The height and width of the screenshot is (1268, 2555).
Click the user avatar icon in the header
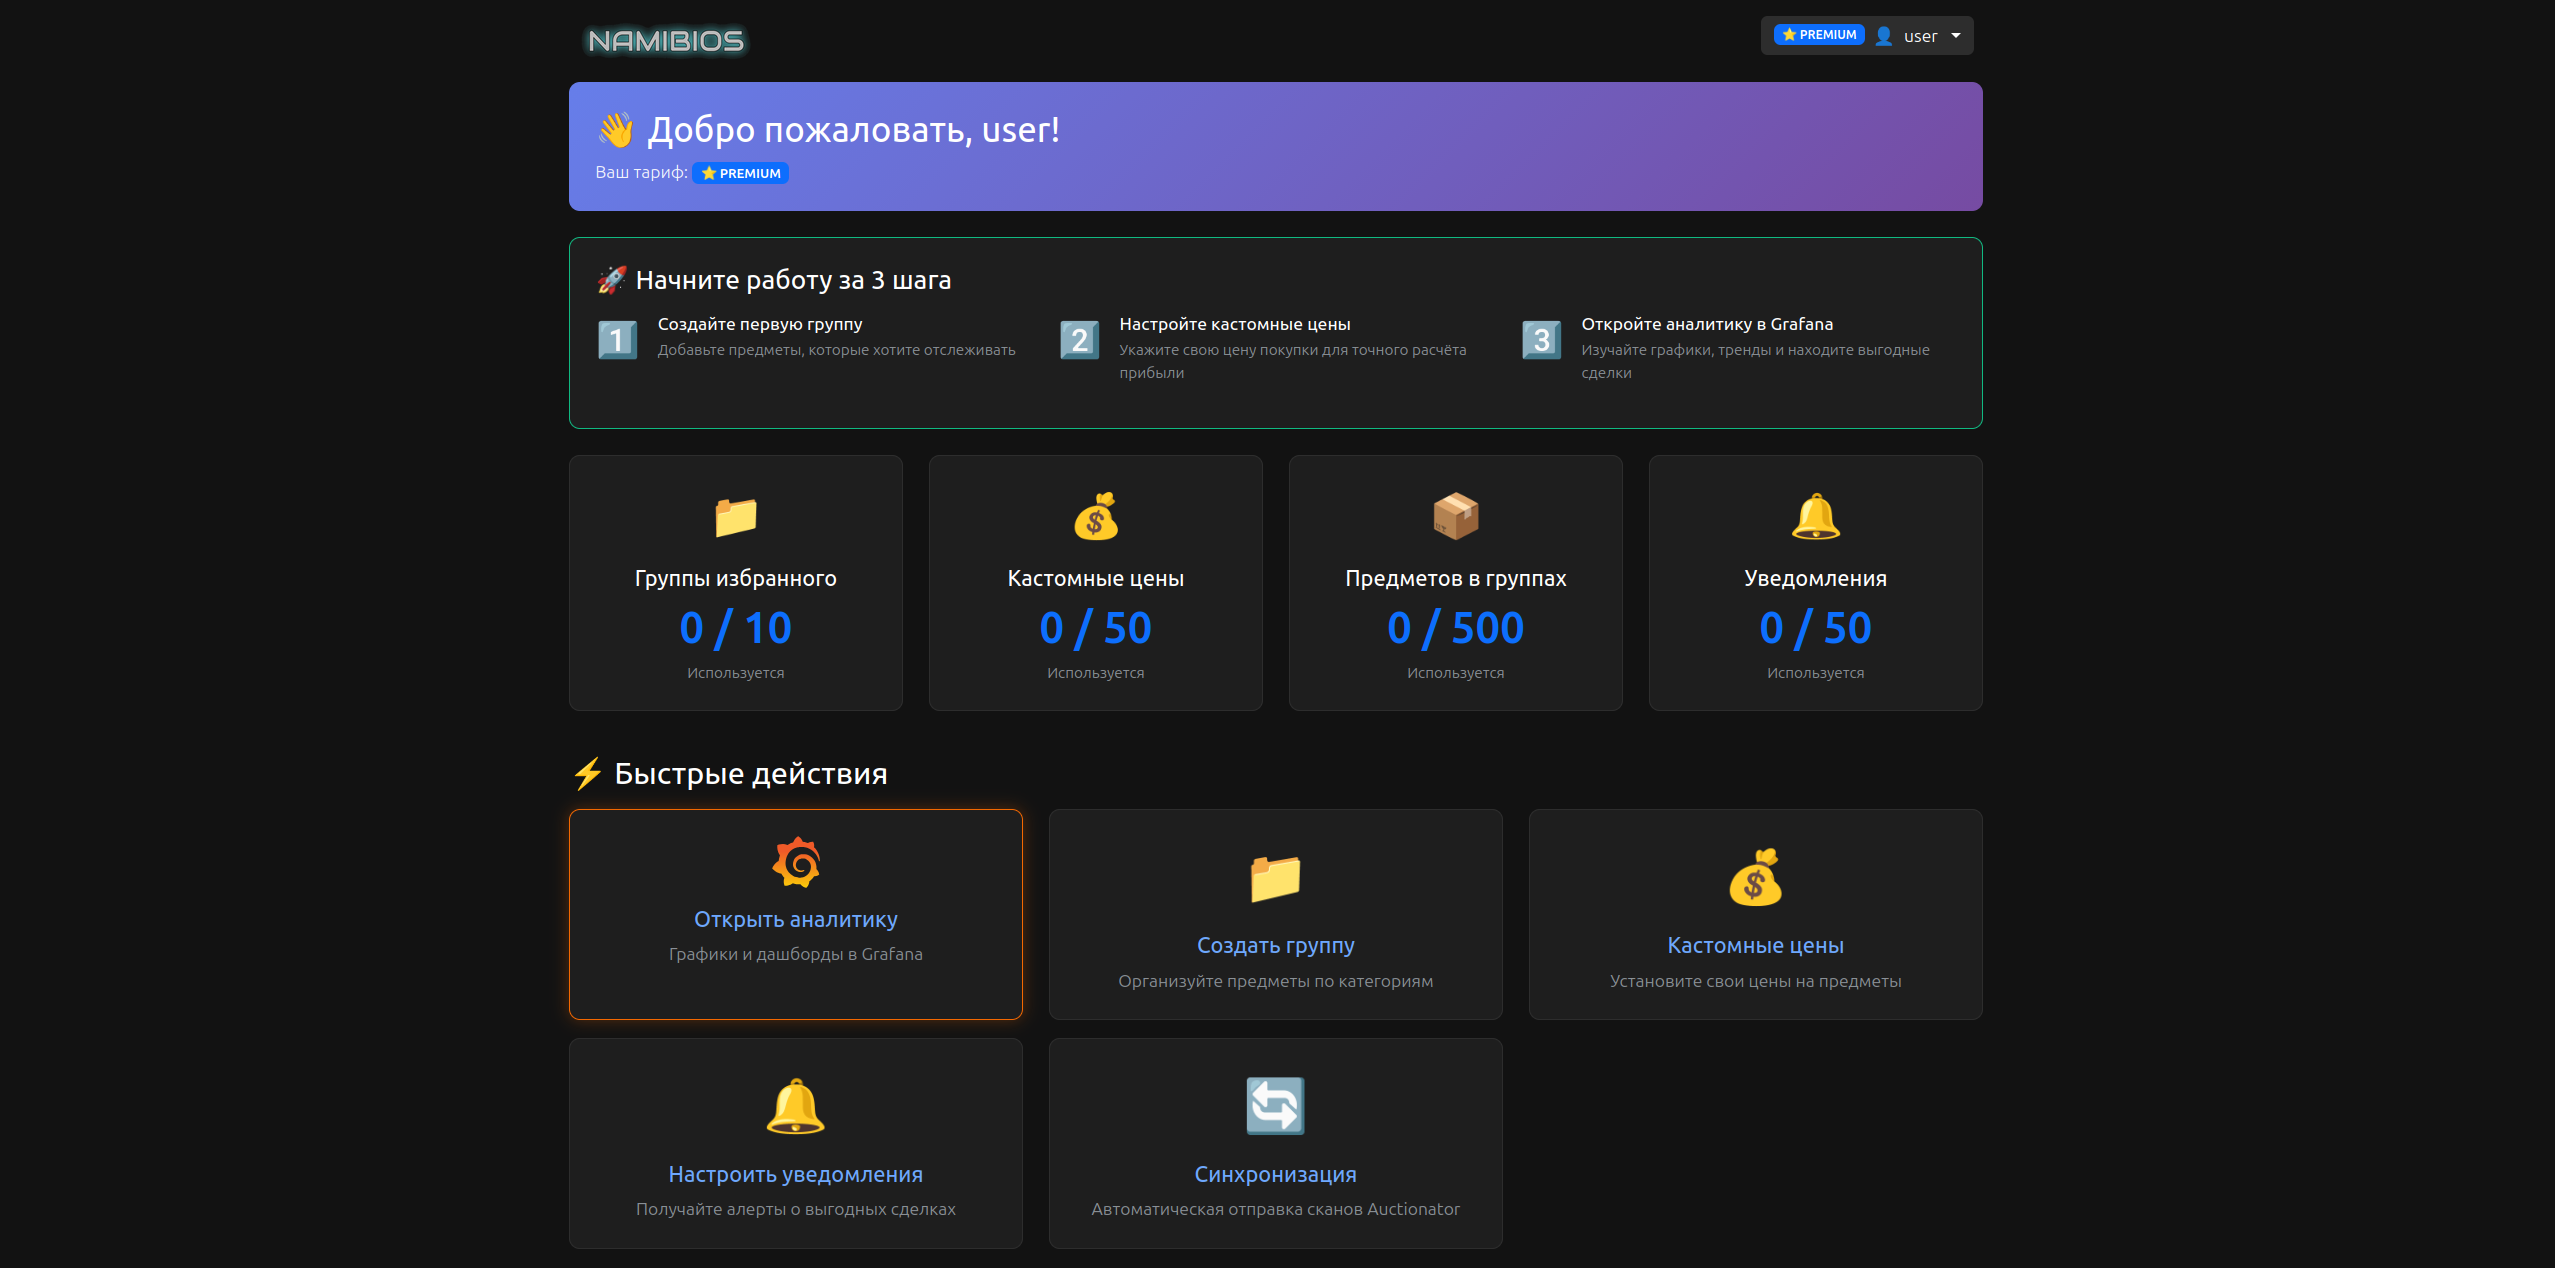tap(1884, 36)
